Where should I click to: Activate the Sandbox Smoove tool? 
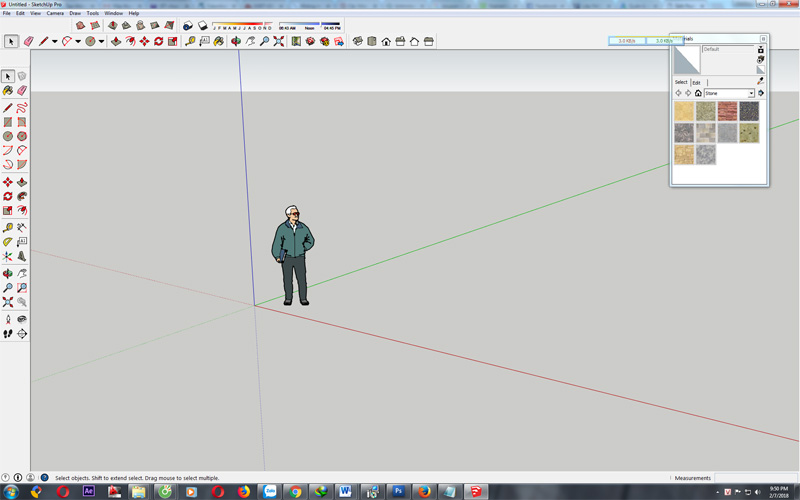pyautogui.click(x=113, y=26)
